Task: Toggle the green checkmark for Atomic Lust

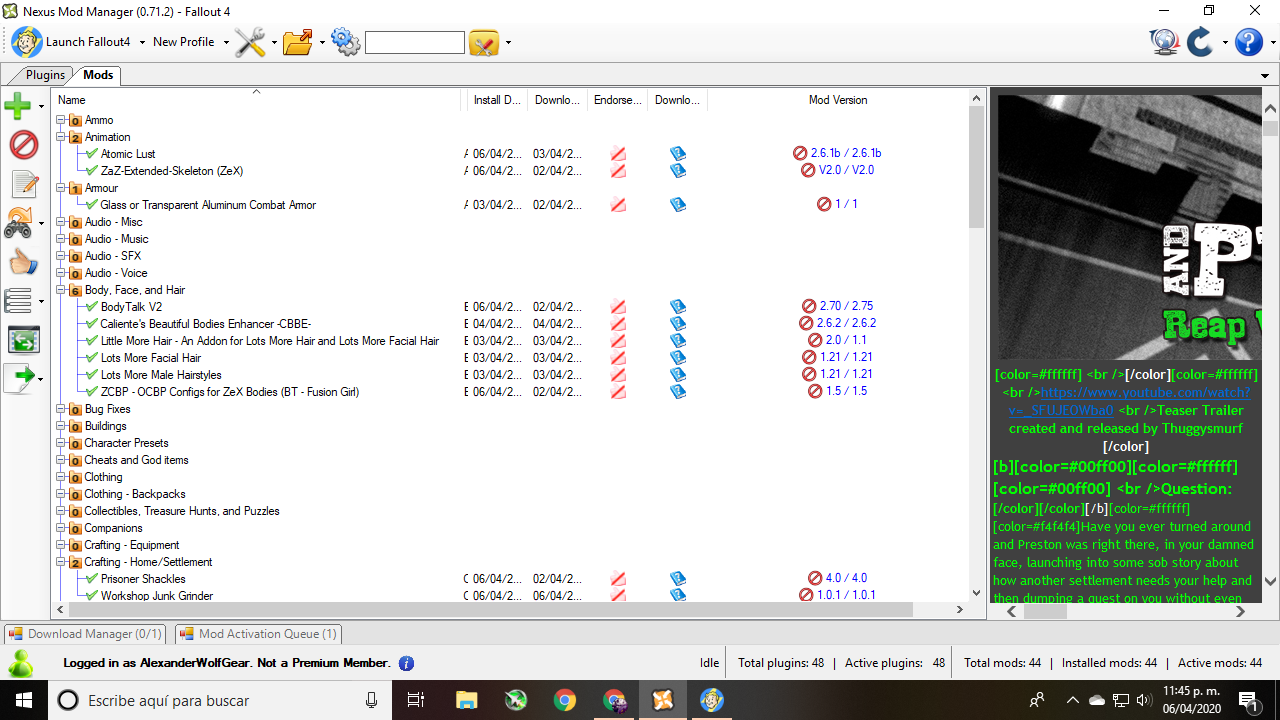Action: click(92, 154)
